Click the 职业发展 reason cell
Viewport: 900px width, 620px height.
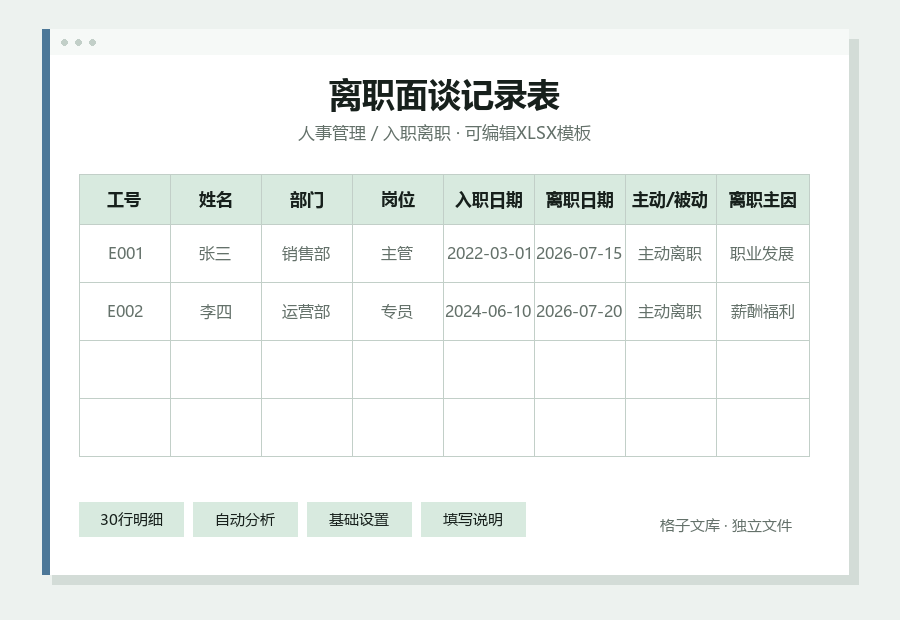[763, 254]
